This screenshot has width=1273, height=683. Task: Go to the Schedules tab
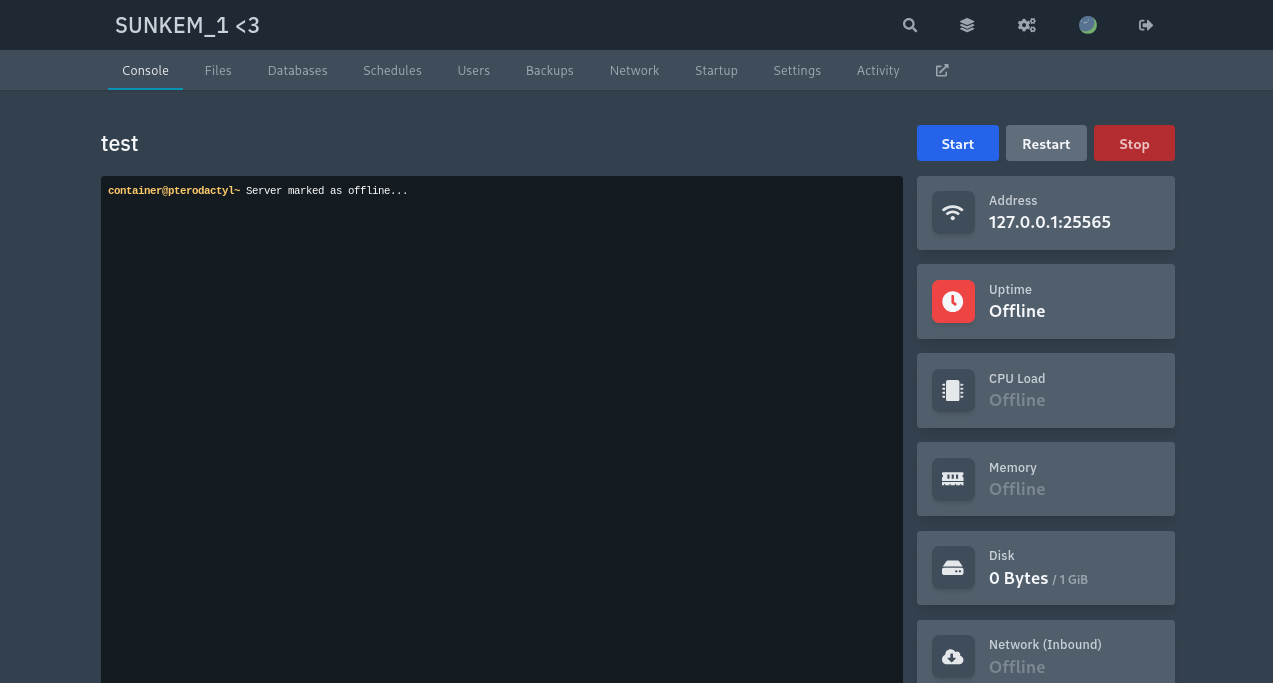(x=392, y=71)
